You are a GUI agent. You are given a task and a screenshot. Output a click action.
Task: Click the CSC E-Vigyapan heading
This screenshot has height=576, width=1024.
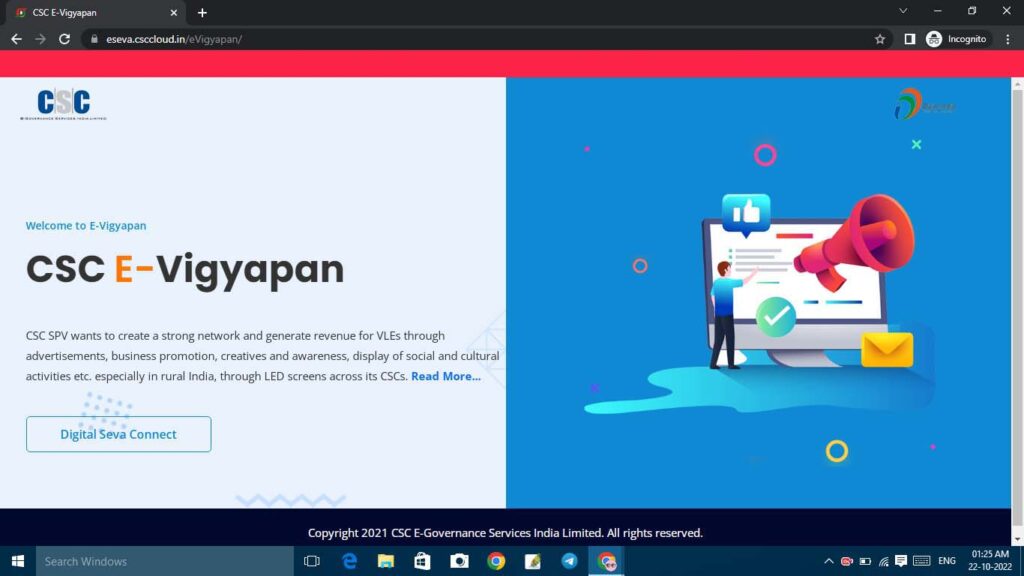(x=185, y=269)
